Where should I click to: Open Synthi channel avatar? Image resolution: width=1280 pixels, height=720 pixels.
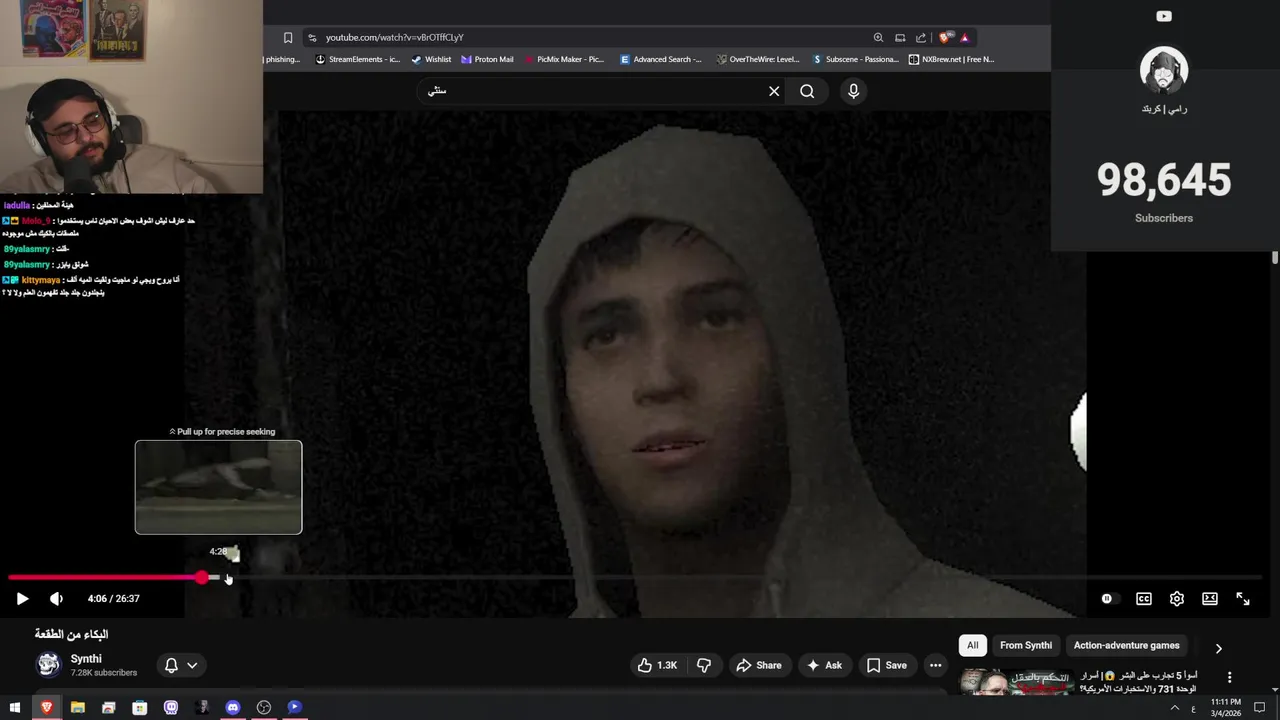tap(48, 665)
